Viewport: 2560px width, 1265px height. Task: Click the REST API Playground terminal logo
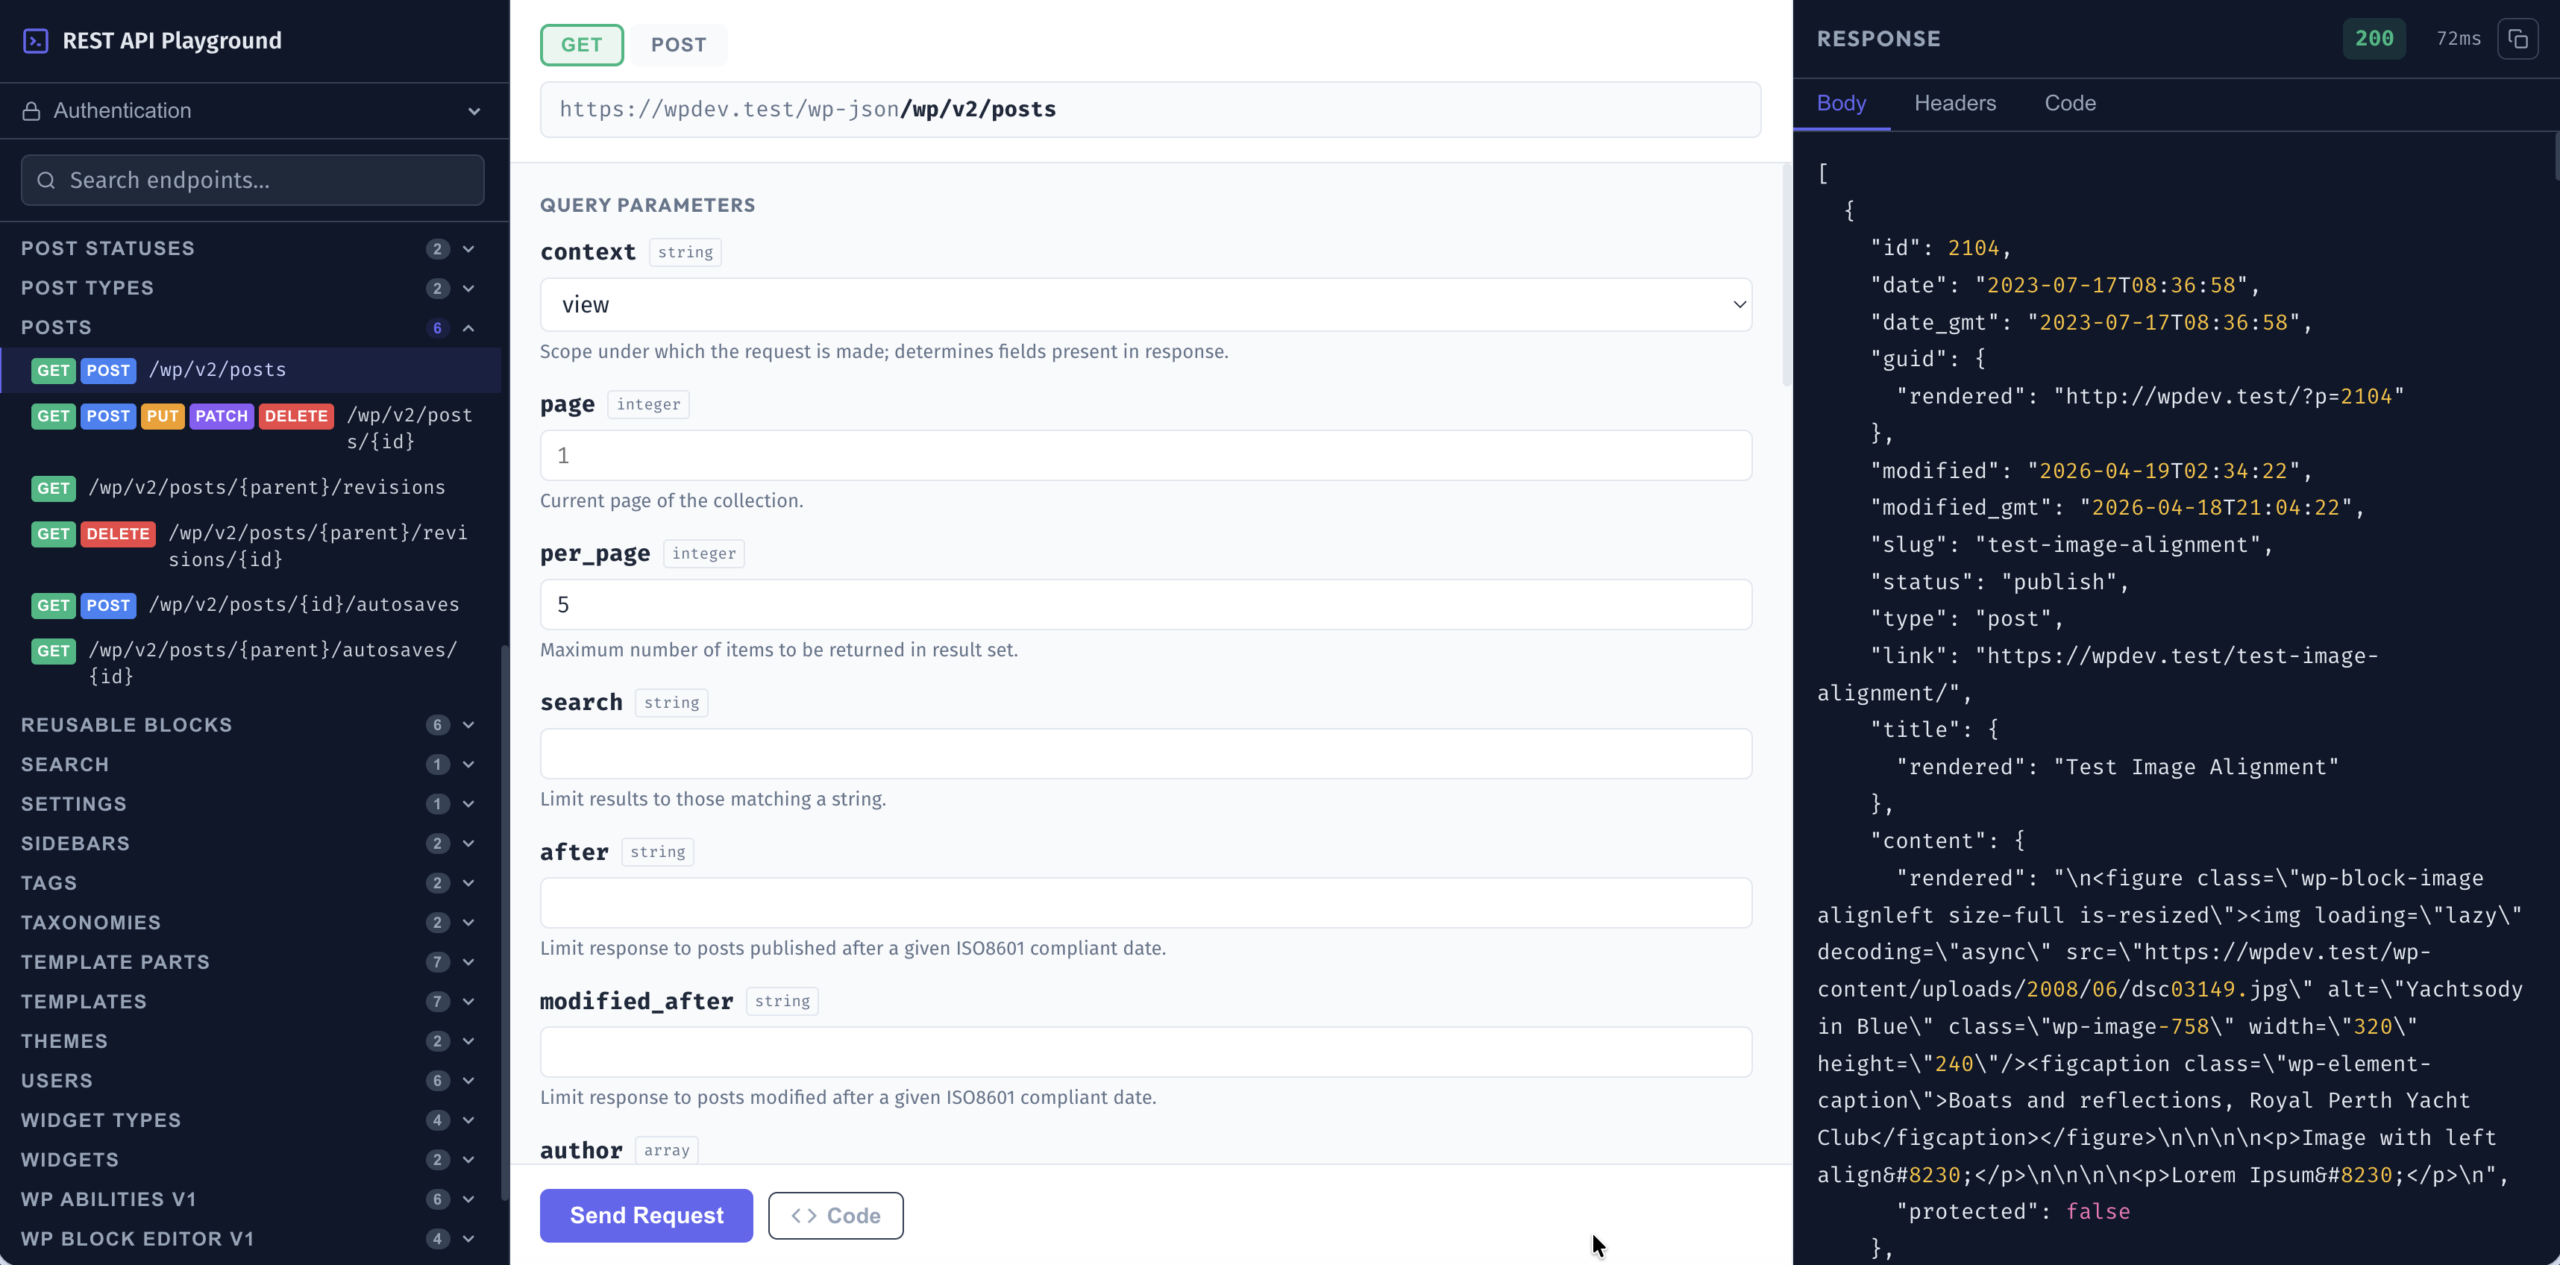[x=36, y=40]
